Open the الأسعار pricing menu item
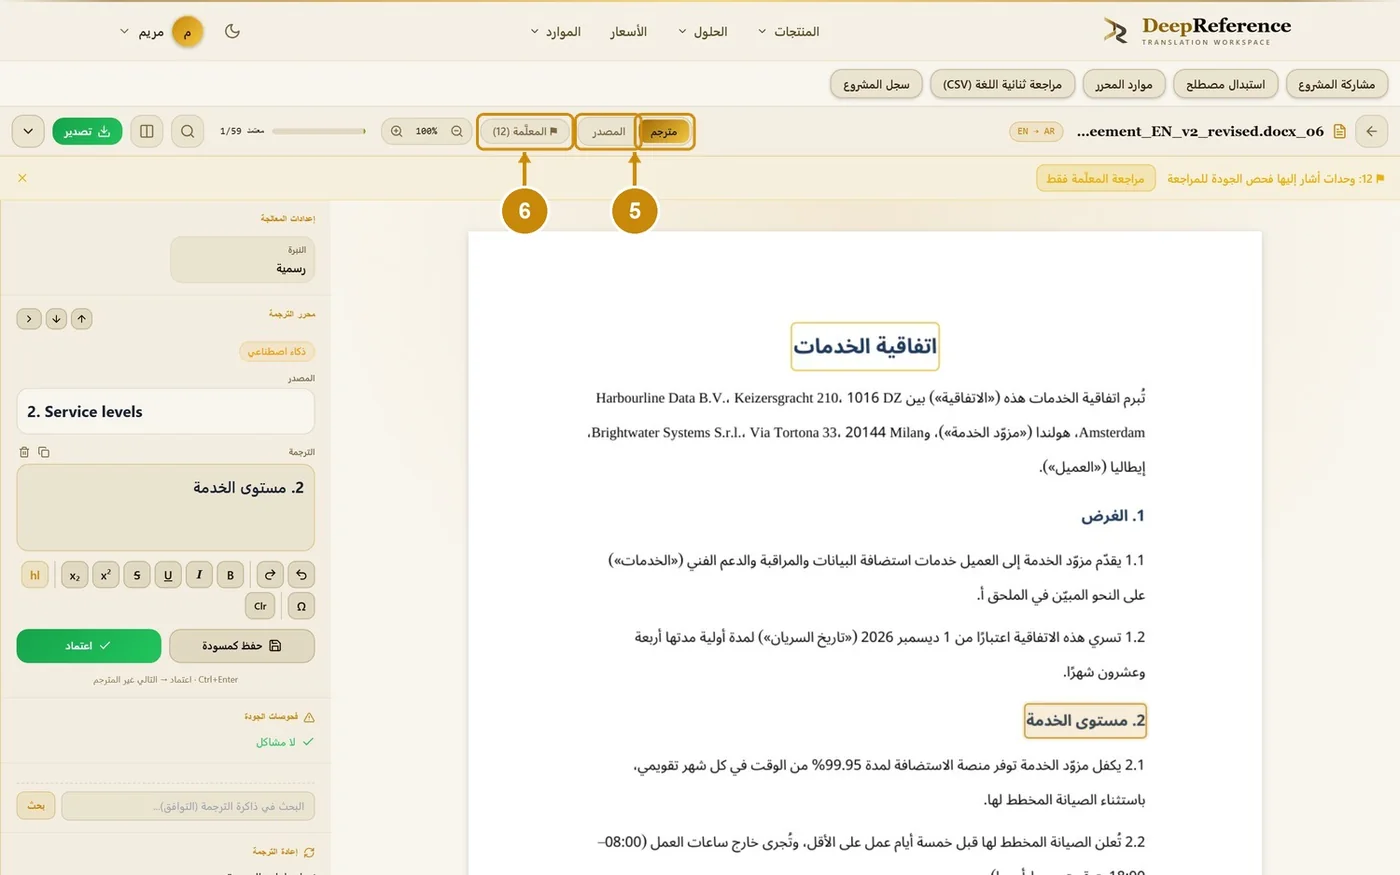The height and width of the screenshot is (875, 1400). pyautogui.click(x=629, y=32)
